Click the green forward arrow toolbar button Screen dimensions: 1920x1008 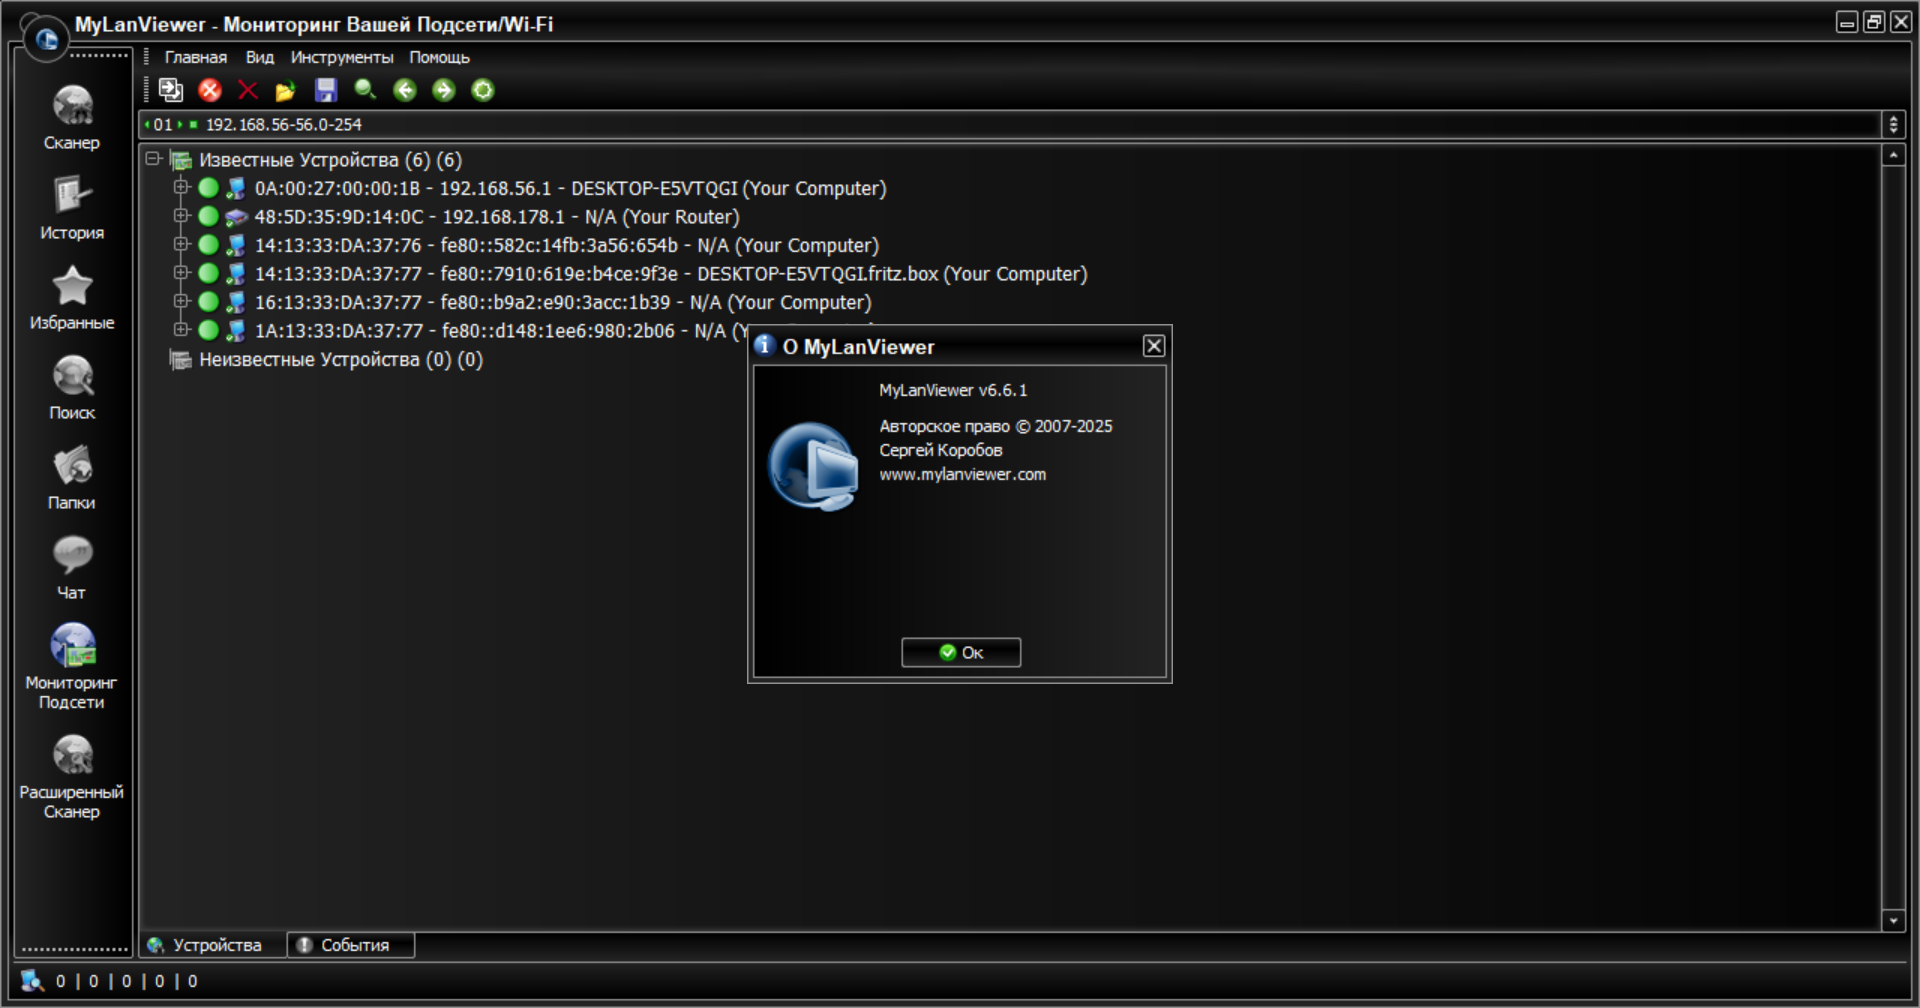(444, 90)
